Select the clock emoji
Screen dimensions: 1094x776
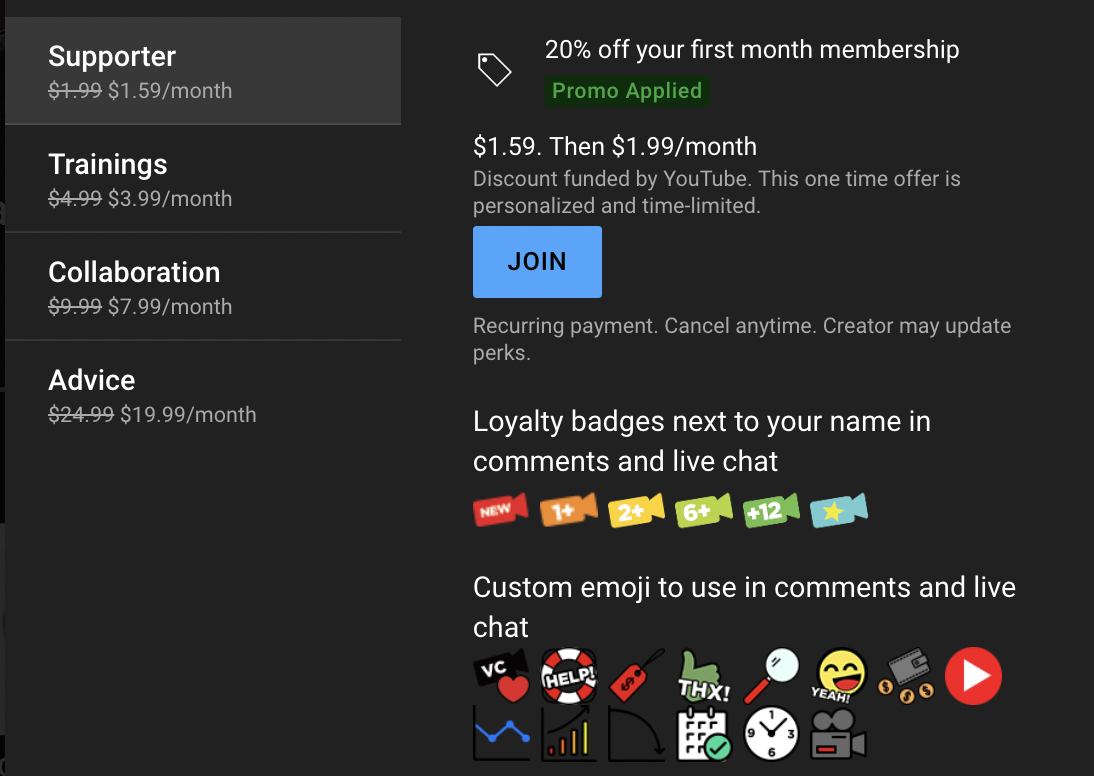771,734
